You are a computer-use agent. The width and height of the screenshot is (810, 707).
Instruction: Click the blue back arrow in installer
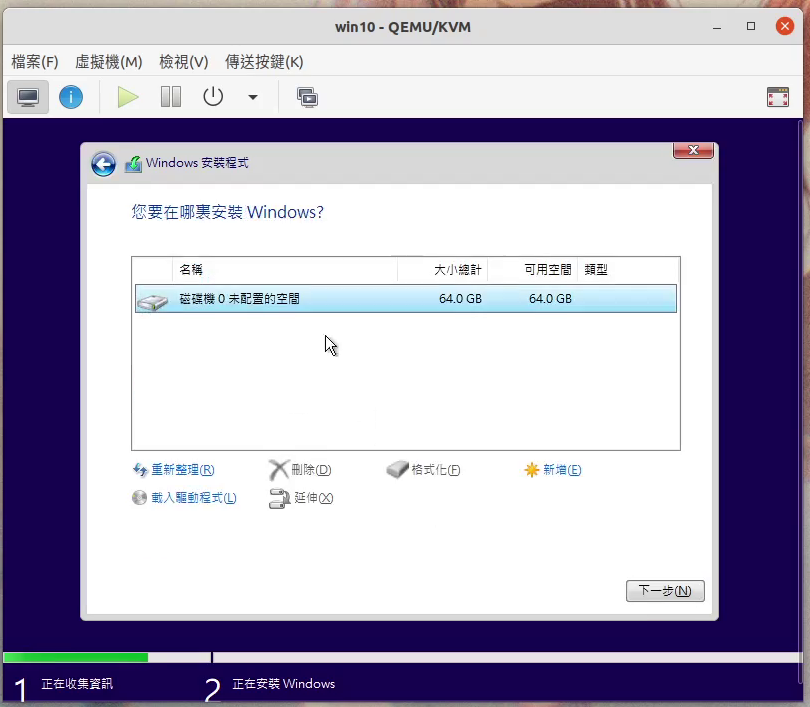tap(103, 164)
